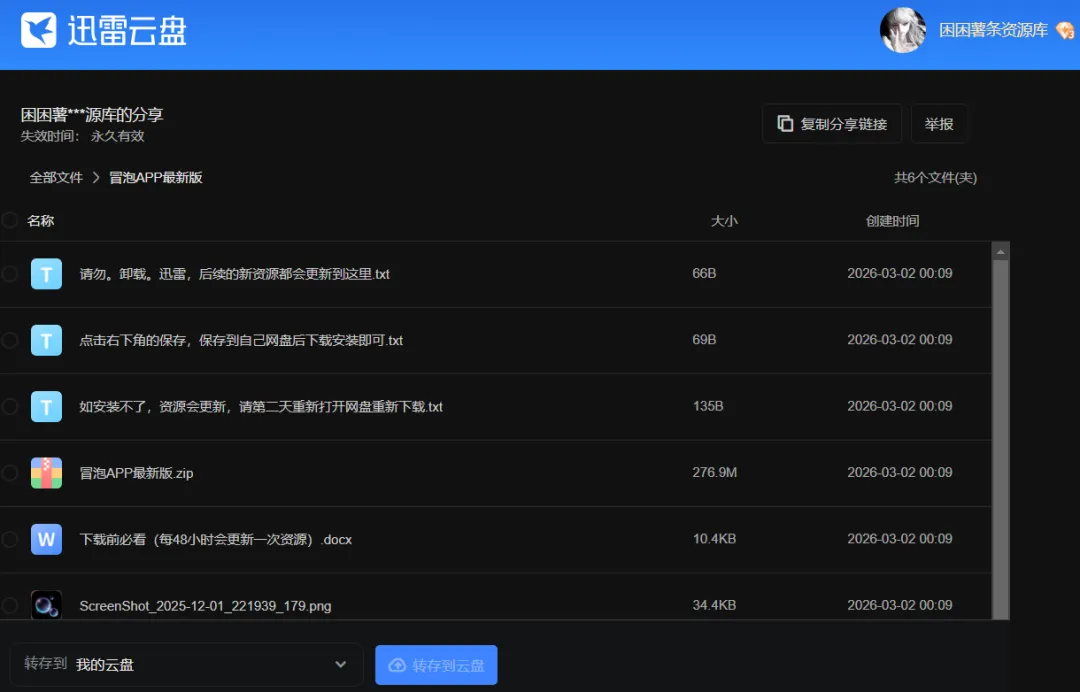Click the badge icon beside 困困薯条资源库
Screen dimensions: 1080x692
1065,30
